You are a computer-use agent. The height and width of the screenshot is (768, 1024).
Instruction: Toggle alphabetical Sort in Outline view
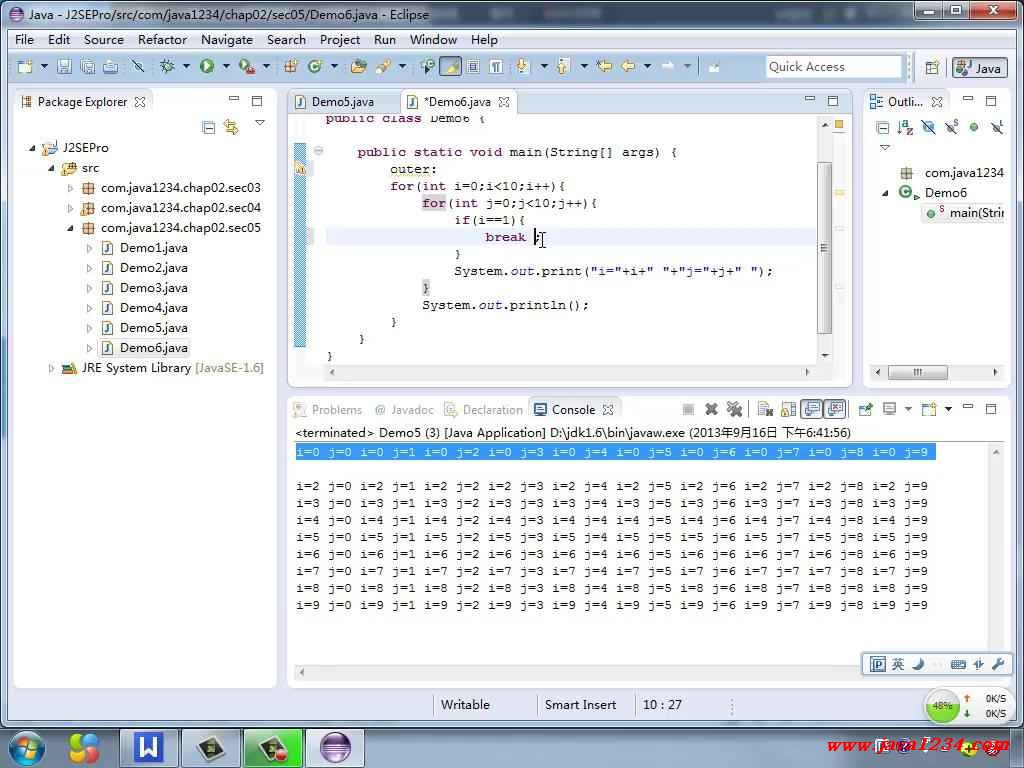tap(905, 127)
